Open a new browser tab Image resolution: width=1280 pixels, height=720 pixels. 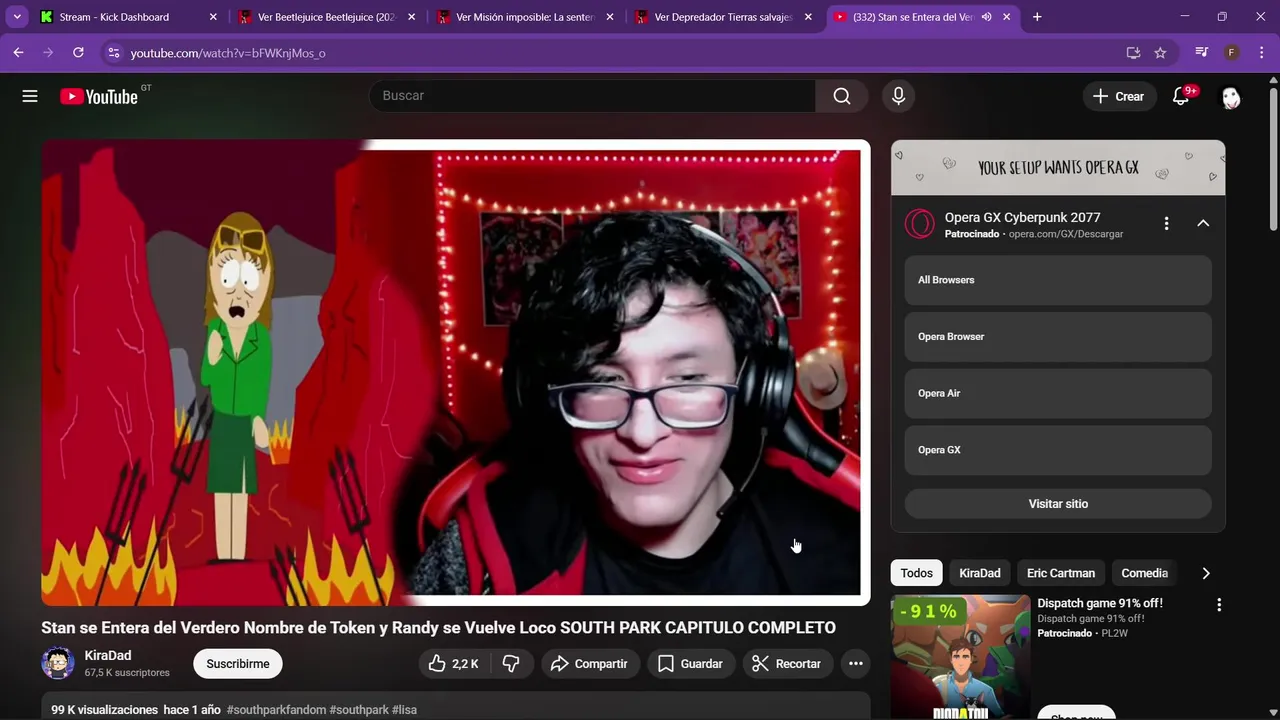coord(1037,17)
